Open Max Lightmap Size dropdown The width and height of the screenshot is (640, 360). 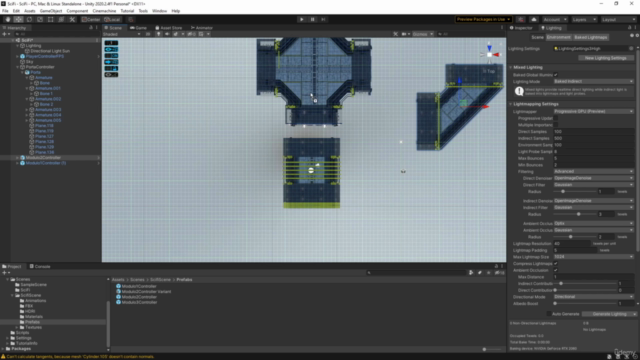point(593,257)
